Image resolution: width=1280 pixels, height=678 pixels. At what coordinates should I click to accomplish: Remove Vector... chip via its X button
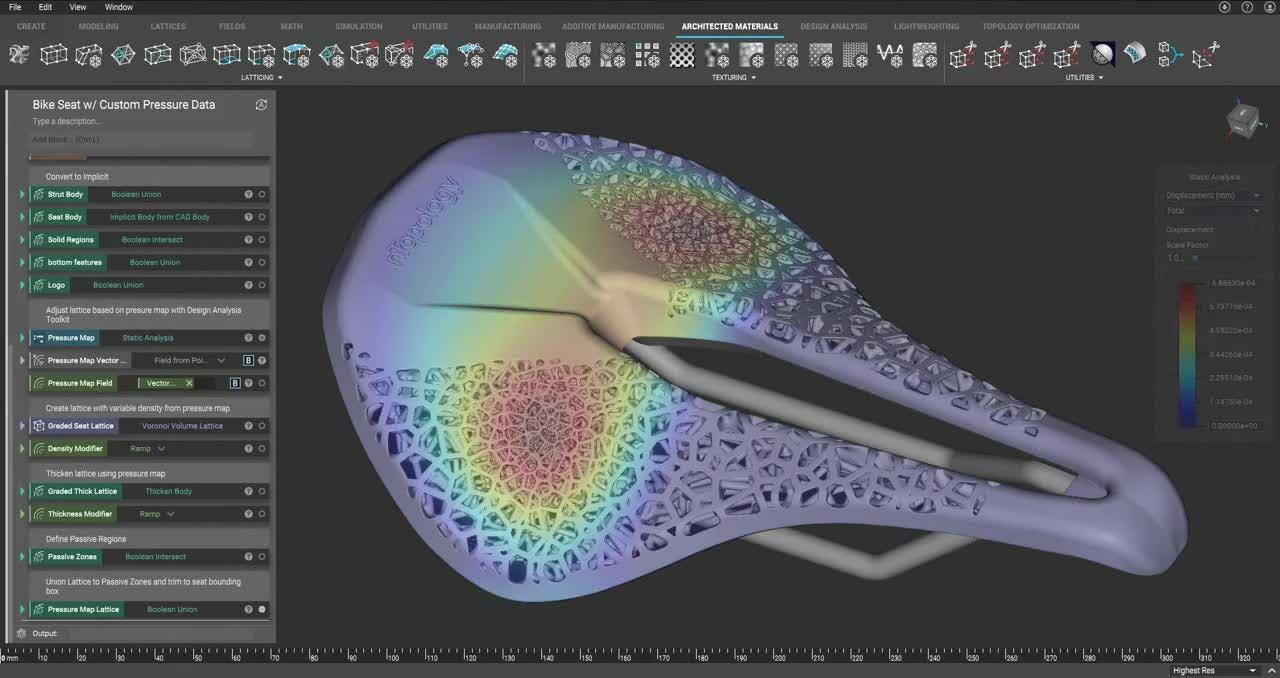click(189, 383)
